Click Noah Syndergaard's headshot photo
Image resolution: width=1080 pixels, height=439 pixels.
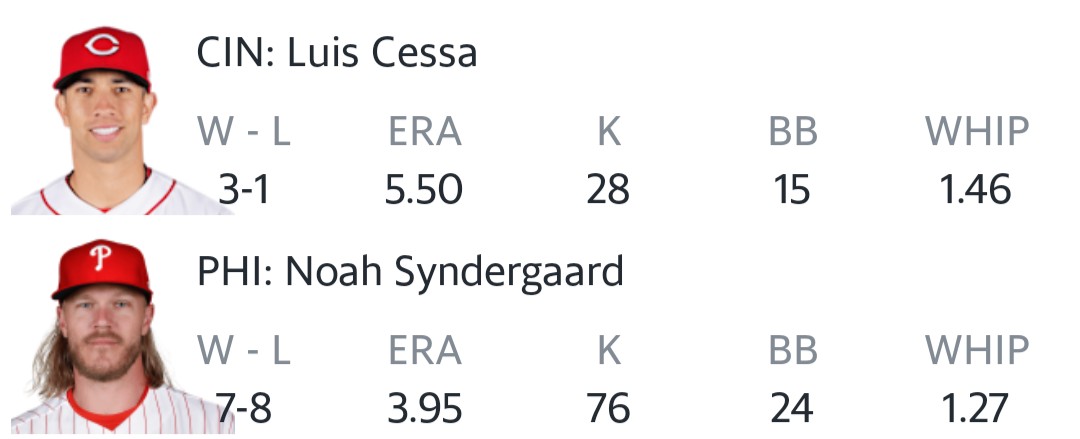coord(103,335)
